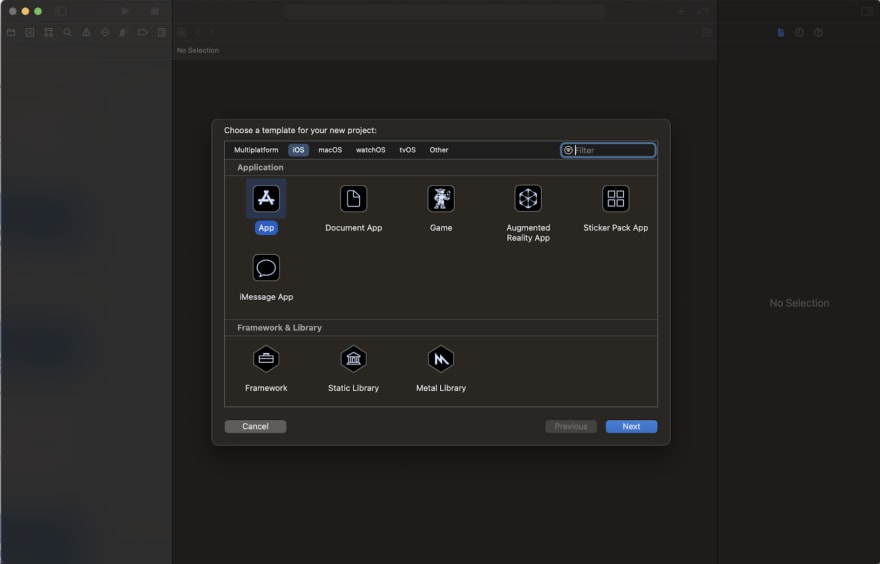Viewport: 880px width, 564px height.
Task: Click the Xcode activity status bar
Action: click(x=445, y=11)
